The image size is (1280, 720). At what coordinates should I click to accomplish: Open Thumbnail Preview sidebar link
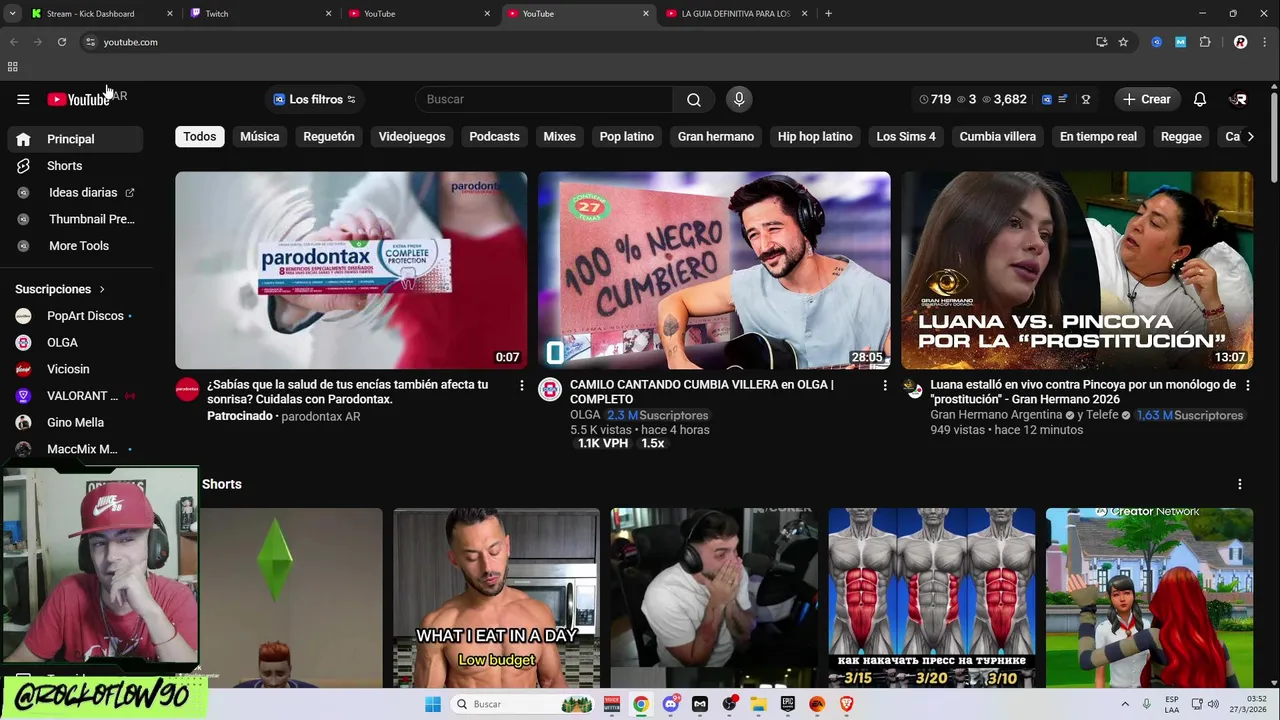(75, 219)
